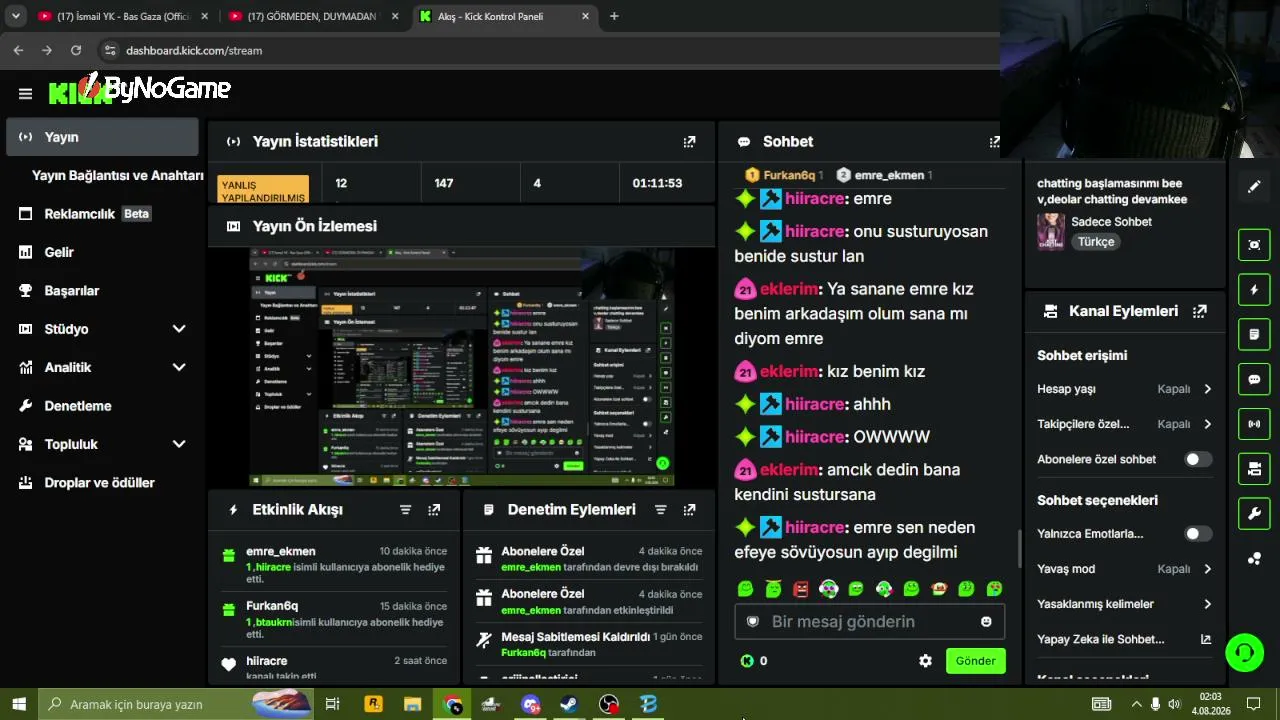Viewport: 1280px width, 720px height.
Task: Click the browser address bar URL
Action: (x=194, y=50)
